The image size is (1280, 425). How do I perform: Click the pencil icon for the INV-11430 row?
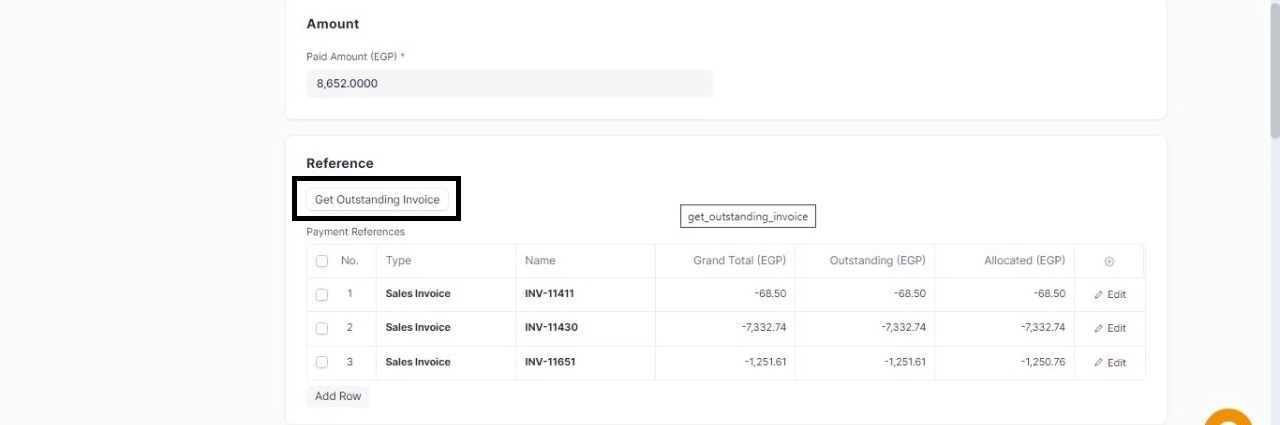(1099, 328)
